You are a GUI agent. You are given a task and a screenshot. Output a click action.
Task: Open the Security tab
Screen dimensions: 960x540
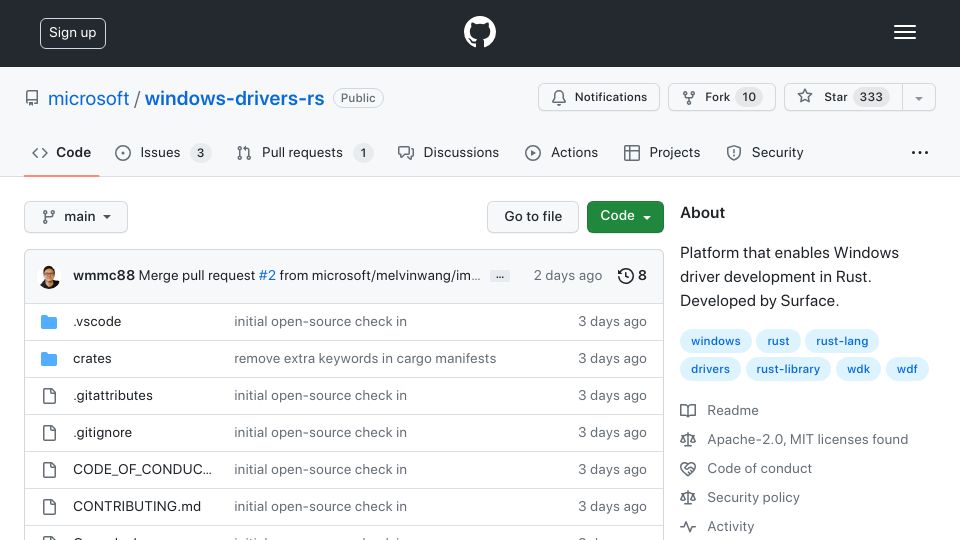765,152
